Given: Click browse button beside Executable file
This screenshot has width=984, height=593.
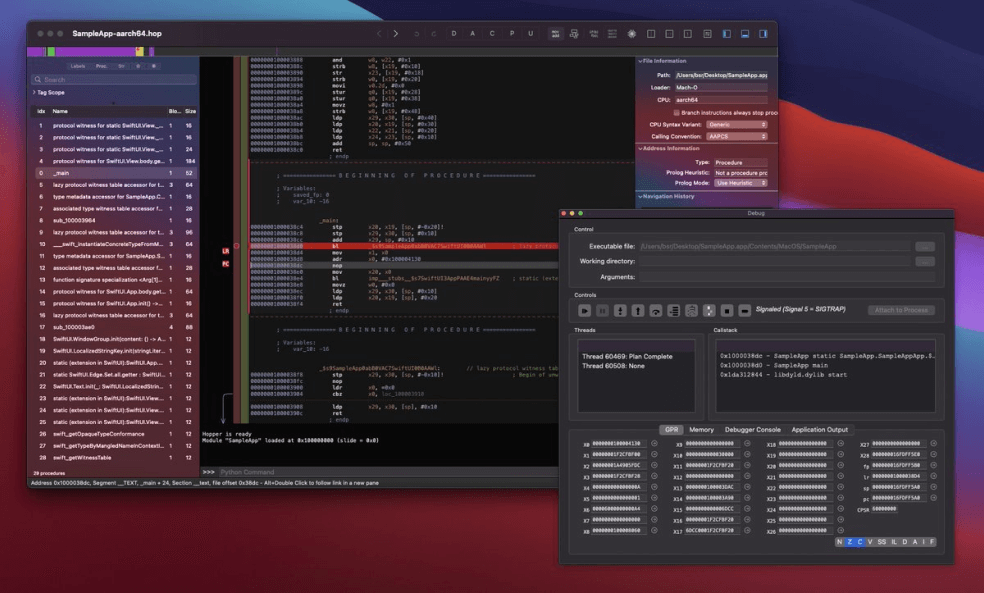Looking at the screenshot, I should (x=924, y=247).
